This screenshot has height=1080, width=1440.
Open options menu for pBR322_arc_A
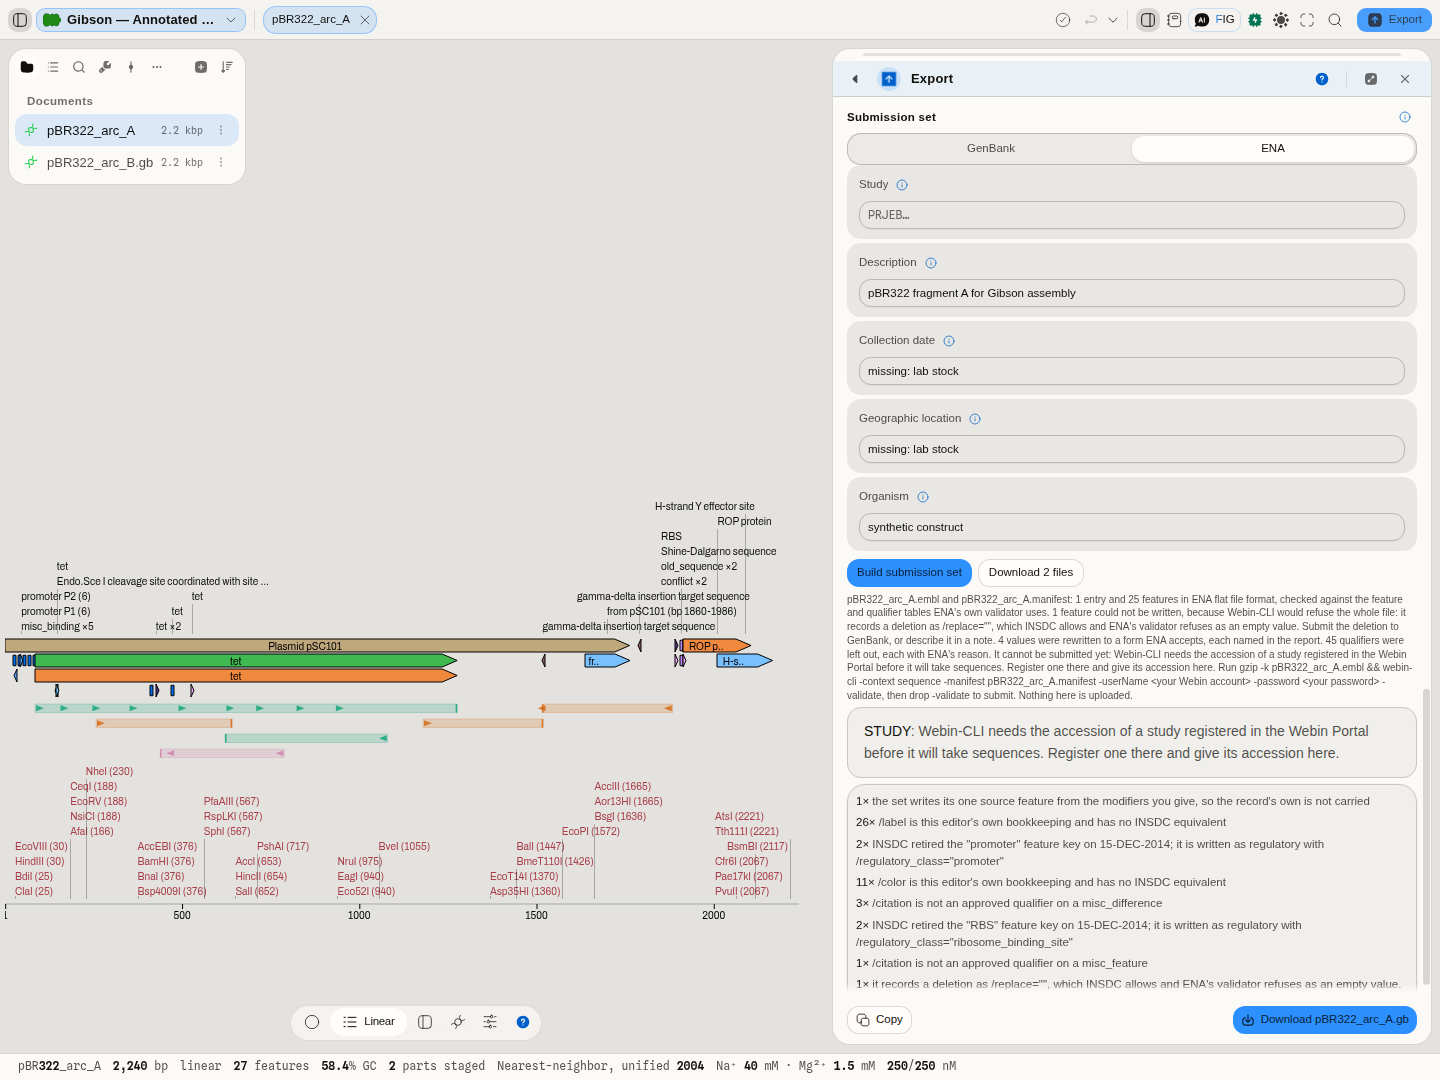(221, 130)
